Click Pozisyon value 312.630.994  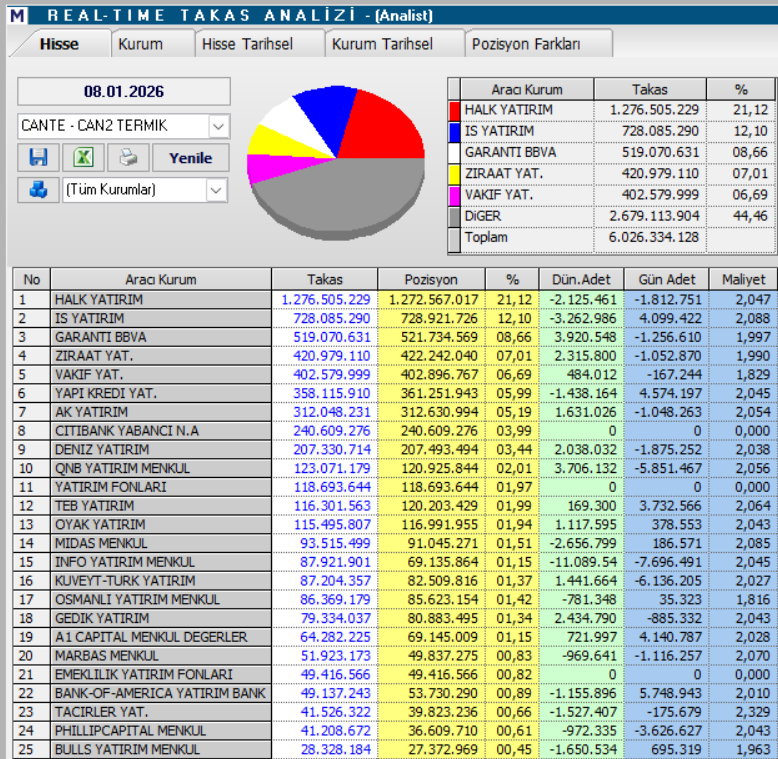439,412
